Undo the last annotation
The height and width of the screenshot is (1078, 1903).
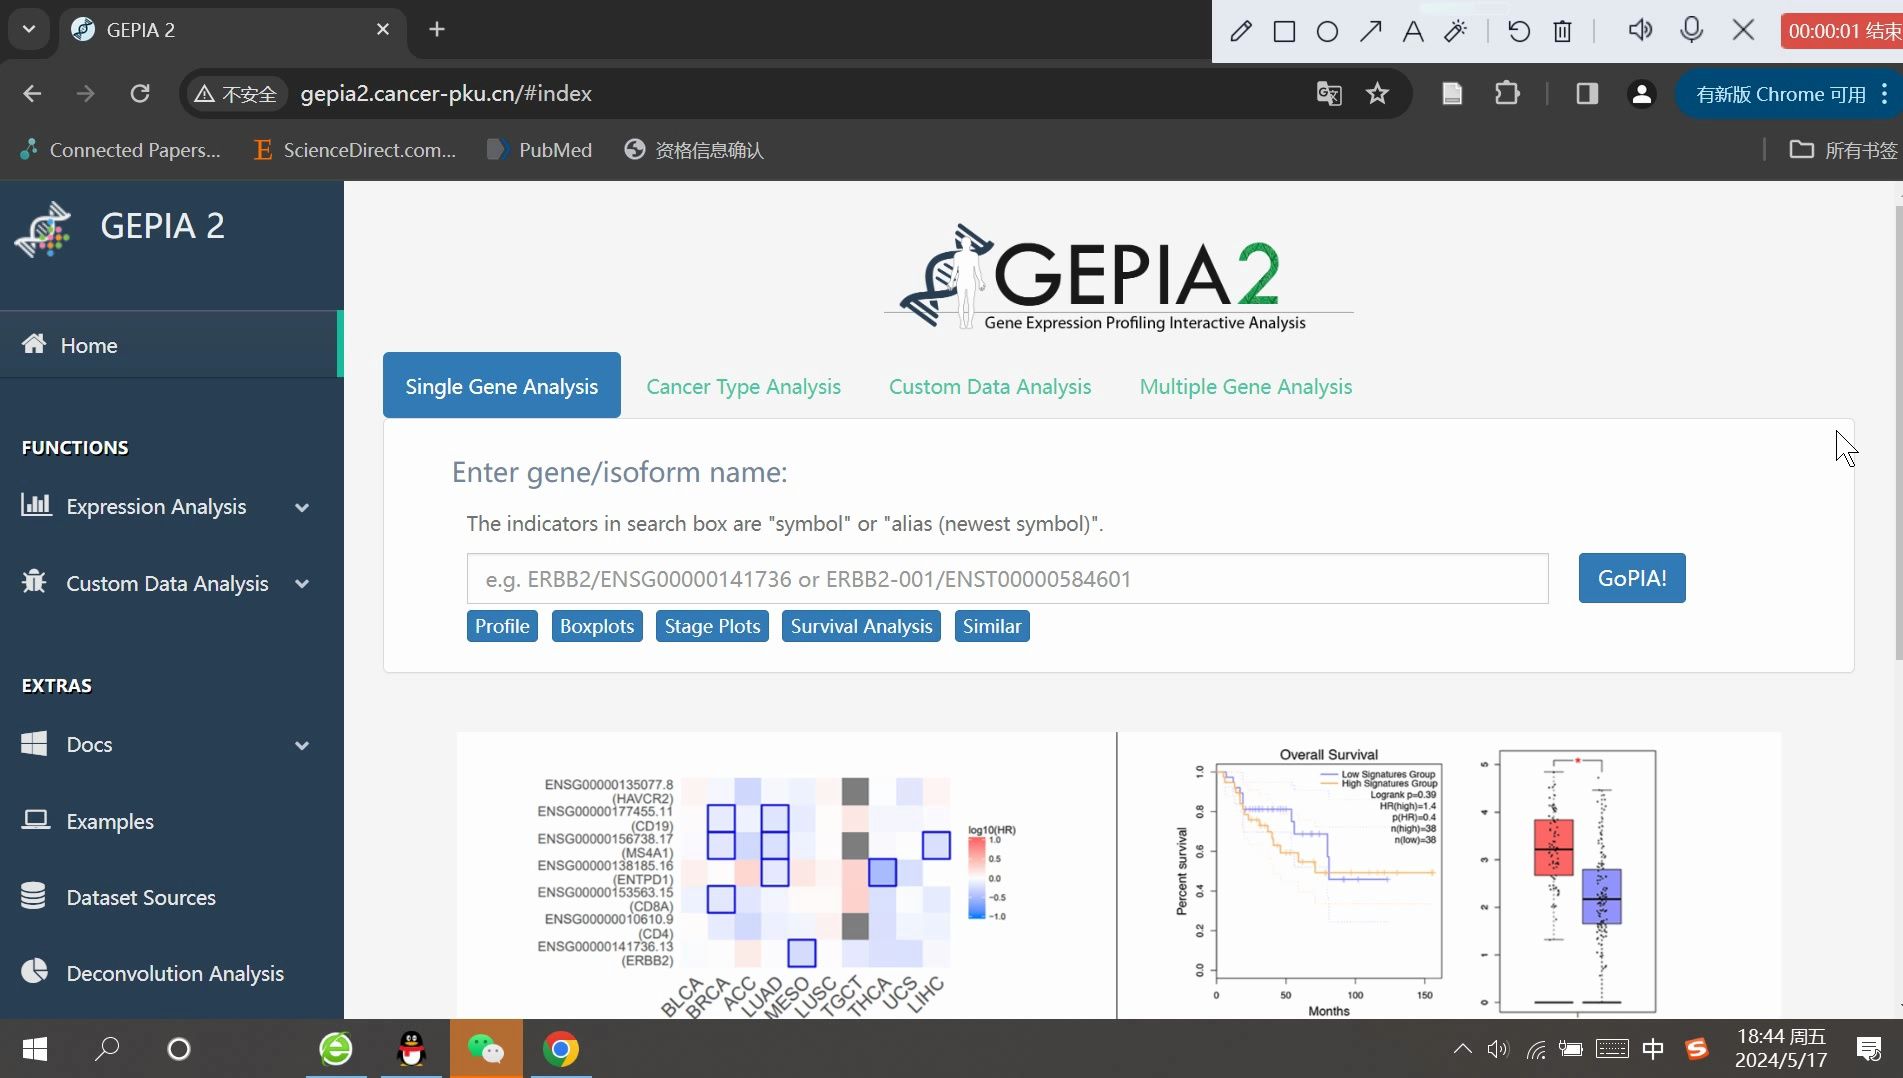pyautogui.click(x=1519, y=31)
